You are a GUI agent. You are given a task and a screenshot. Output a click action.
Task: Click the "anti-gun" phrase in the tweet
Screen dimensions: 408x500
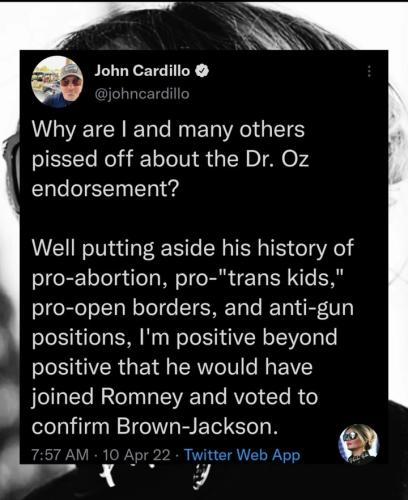pyautogui.click(x=311, y=308)
